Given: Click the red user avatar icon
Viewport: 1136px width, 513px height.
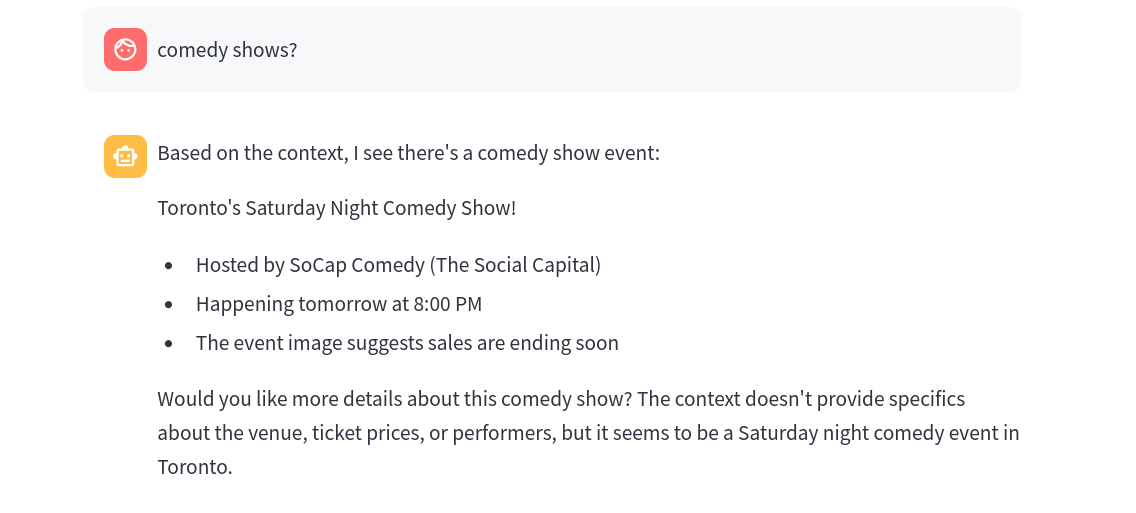Looking at the screenshot, I should pos(125,50).
